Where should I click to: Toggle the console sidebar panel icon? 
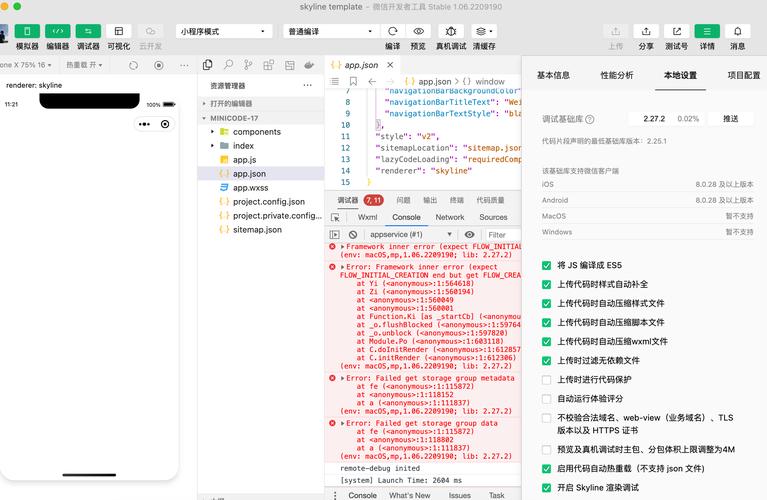(335, 234)
